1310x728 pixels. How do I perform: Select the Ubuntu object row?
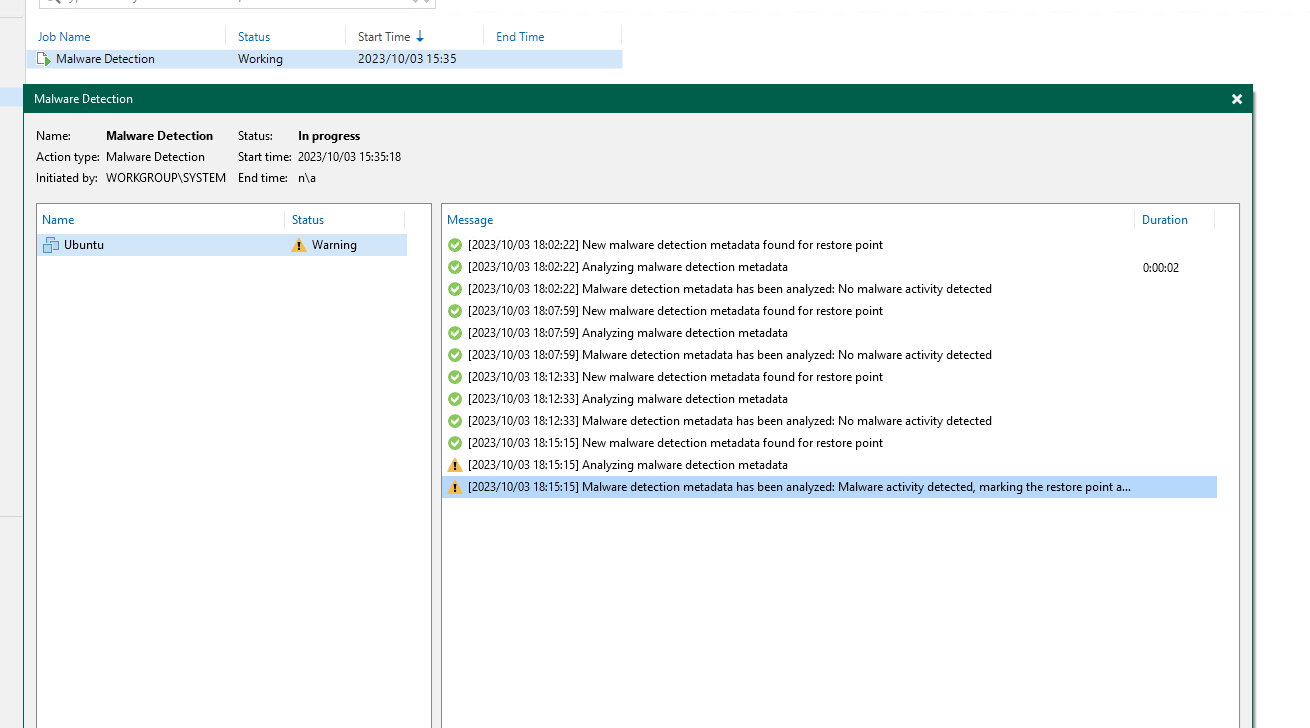tap(222, 245)
